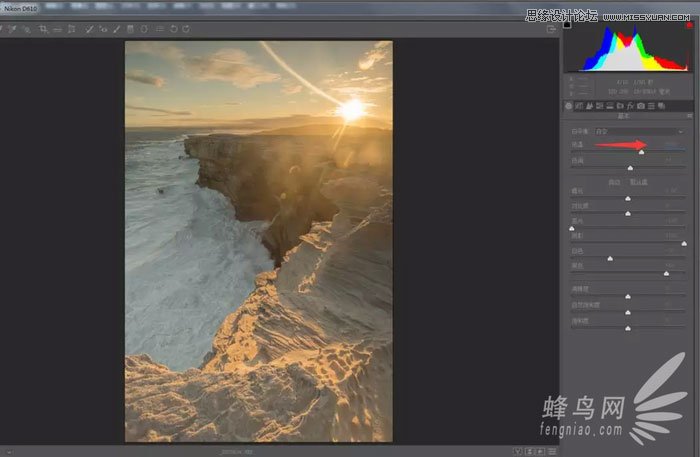The image size is (700, 457).
Task: Click the Default tone link
Action: (640, 181)
